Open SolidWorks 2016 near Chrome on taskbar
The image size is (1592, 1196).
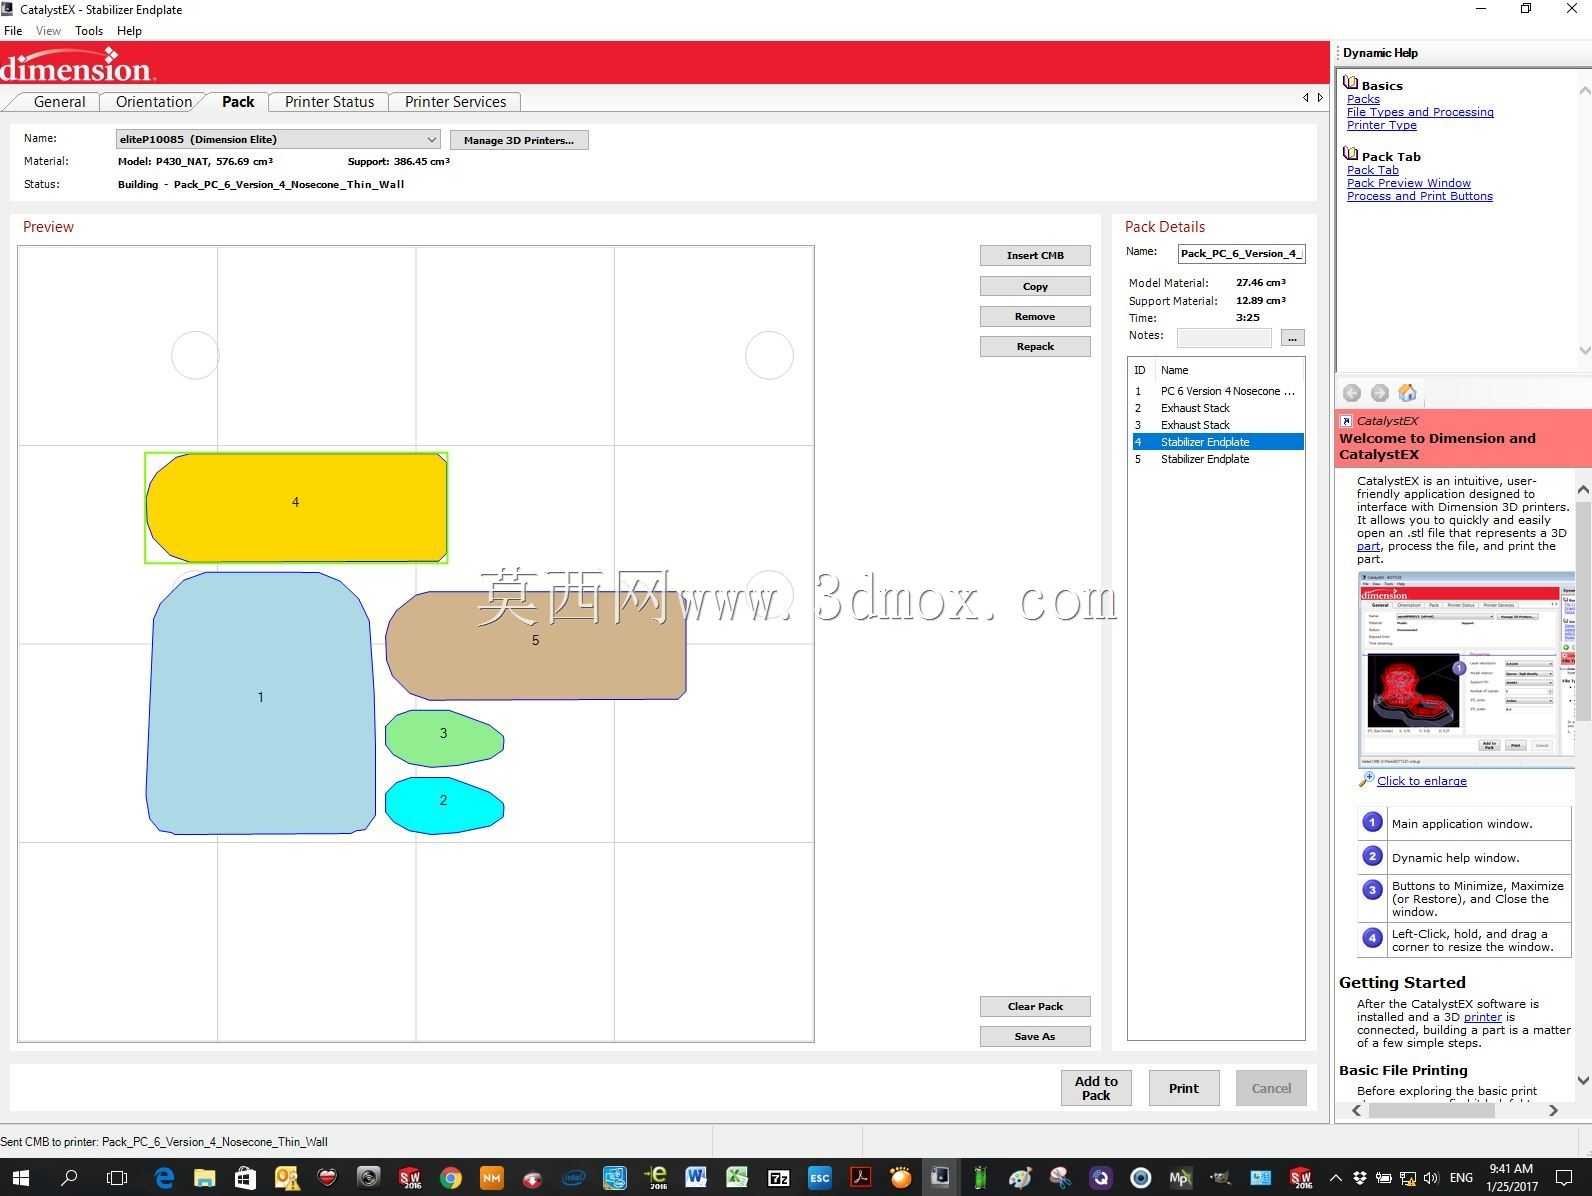tap(410, 1178)
